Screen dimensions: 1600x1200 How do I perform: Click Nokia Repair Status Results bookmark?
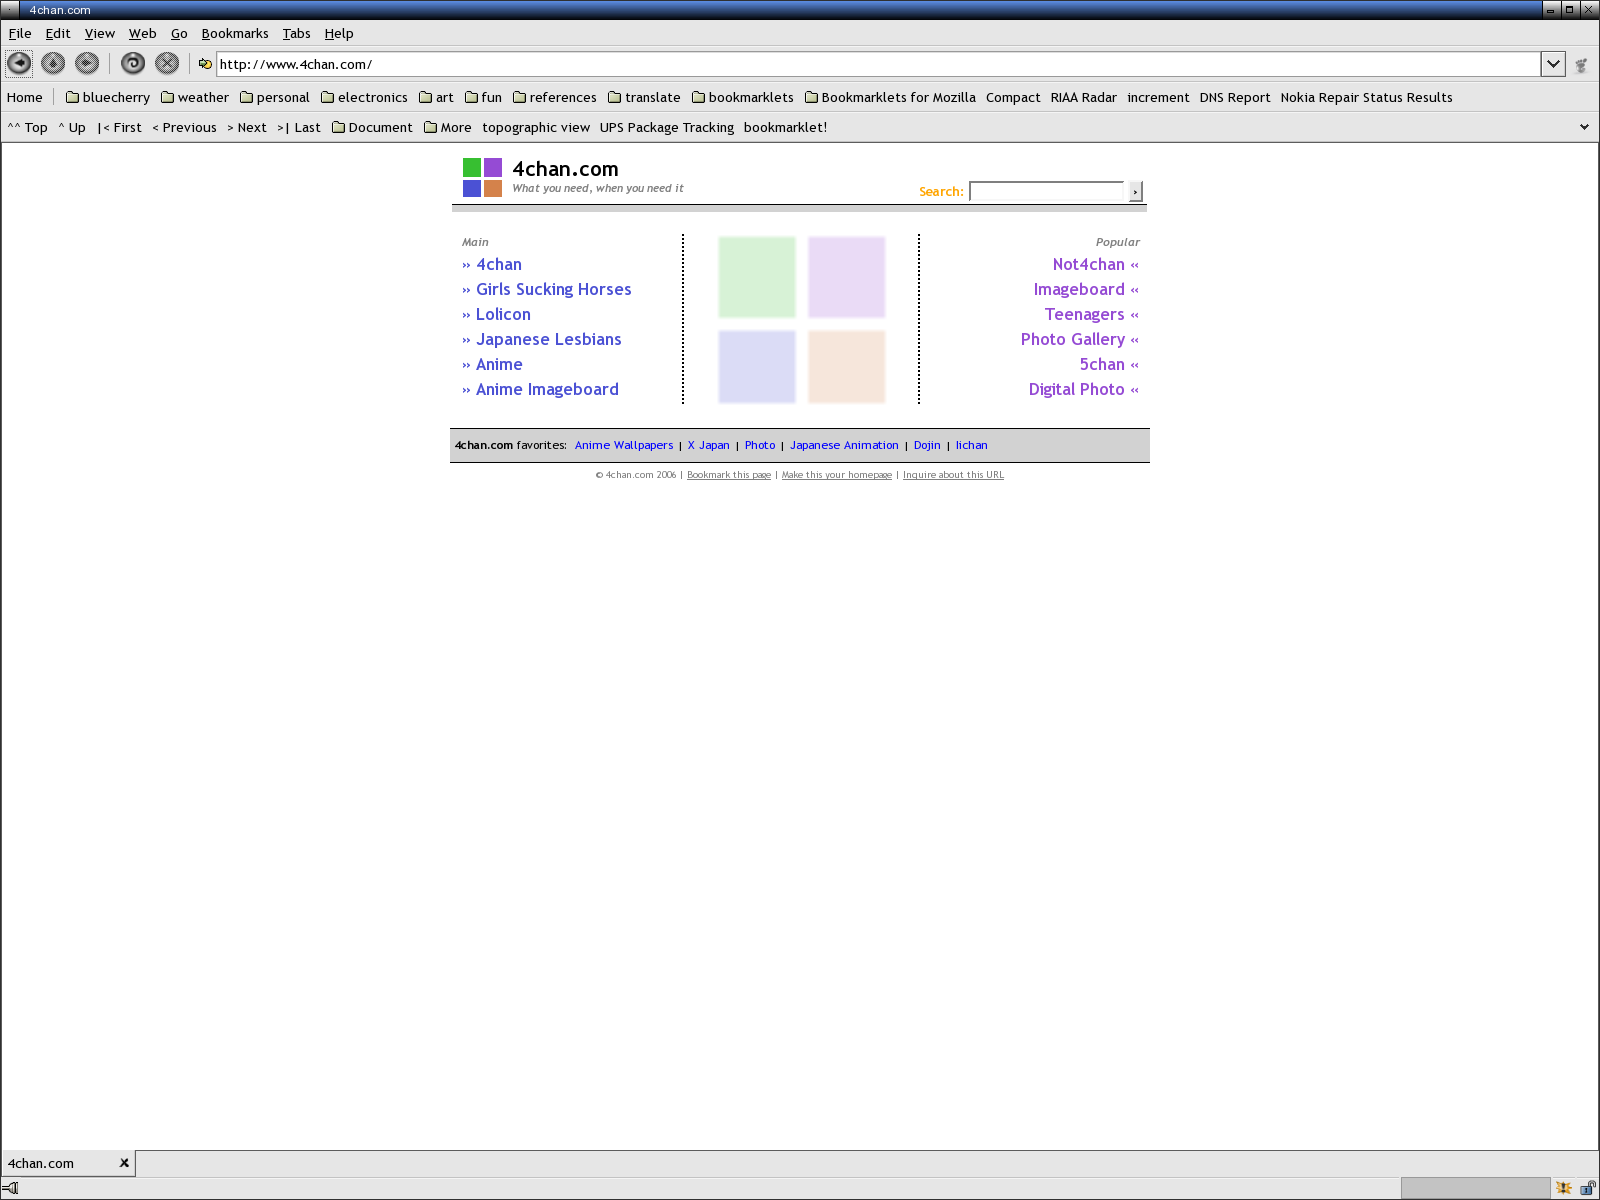click(1366, 97)
